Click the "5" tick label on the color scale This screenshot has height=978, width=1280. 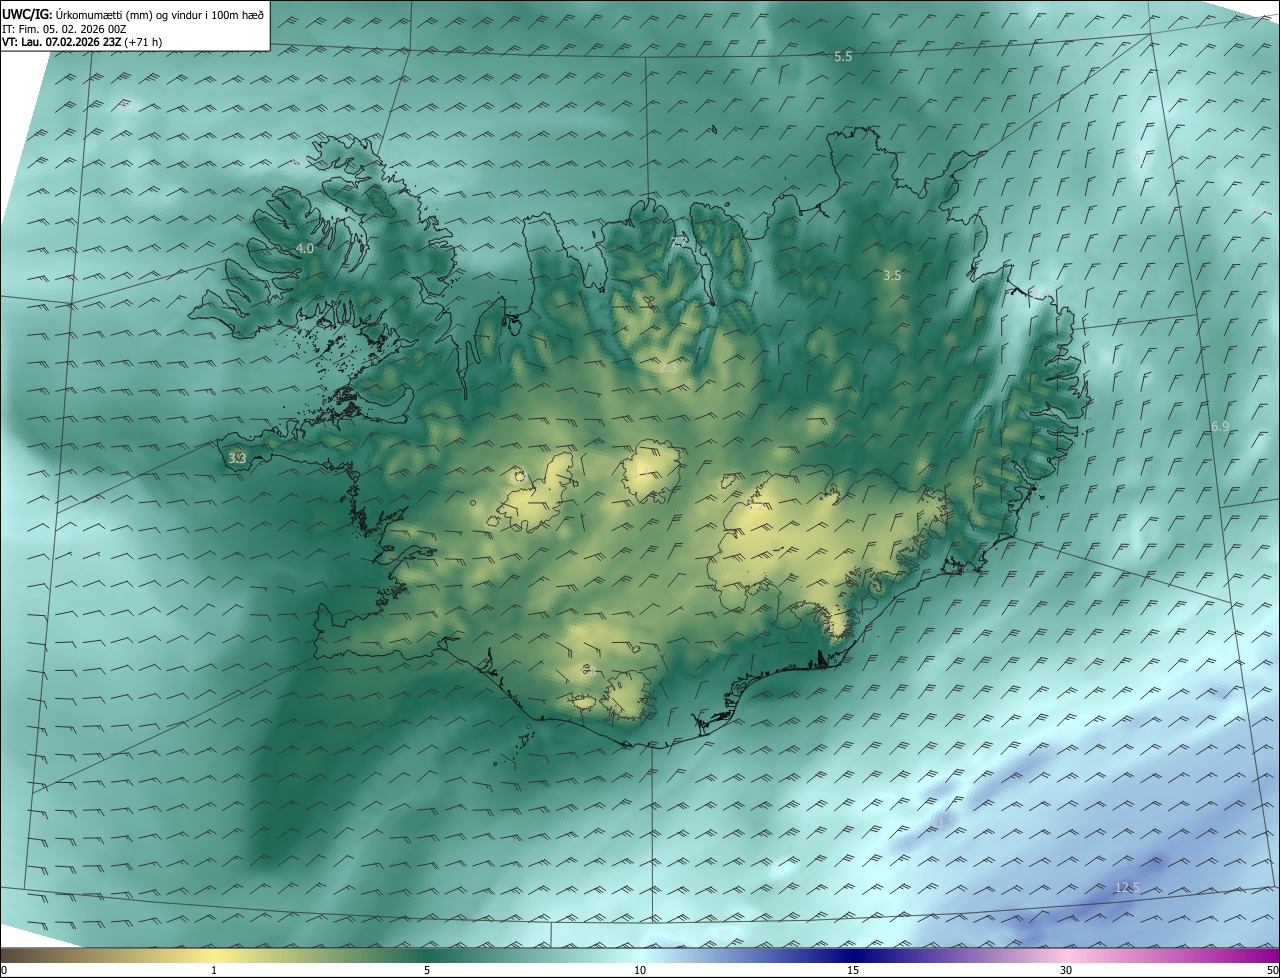[427, 970]
